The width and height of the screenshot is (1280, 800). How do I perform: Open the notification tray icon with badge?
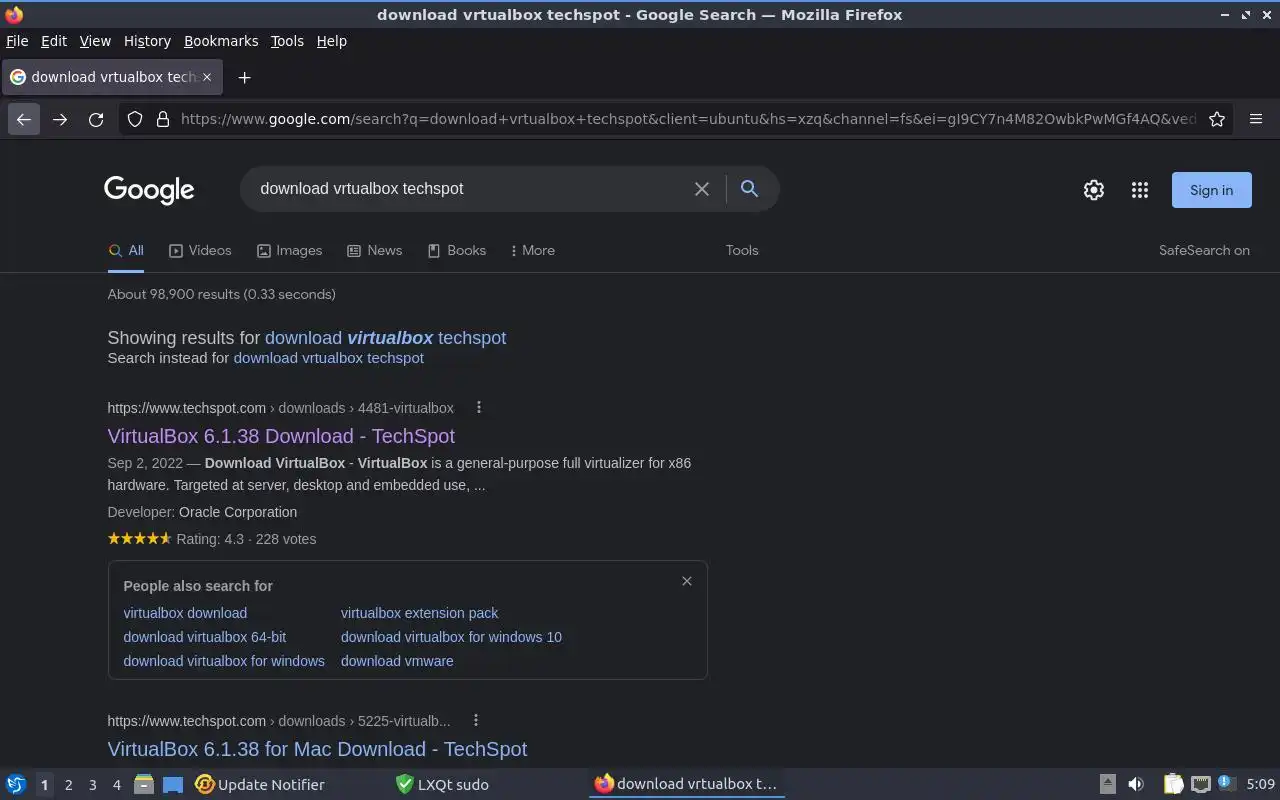click(1226, 784)
